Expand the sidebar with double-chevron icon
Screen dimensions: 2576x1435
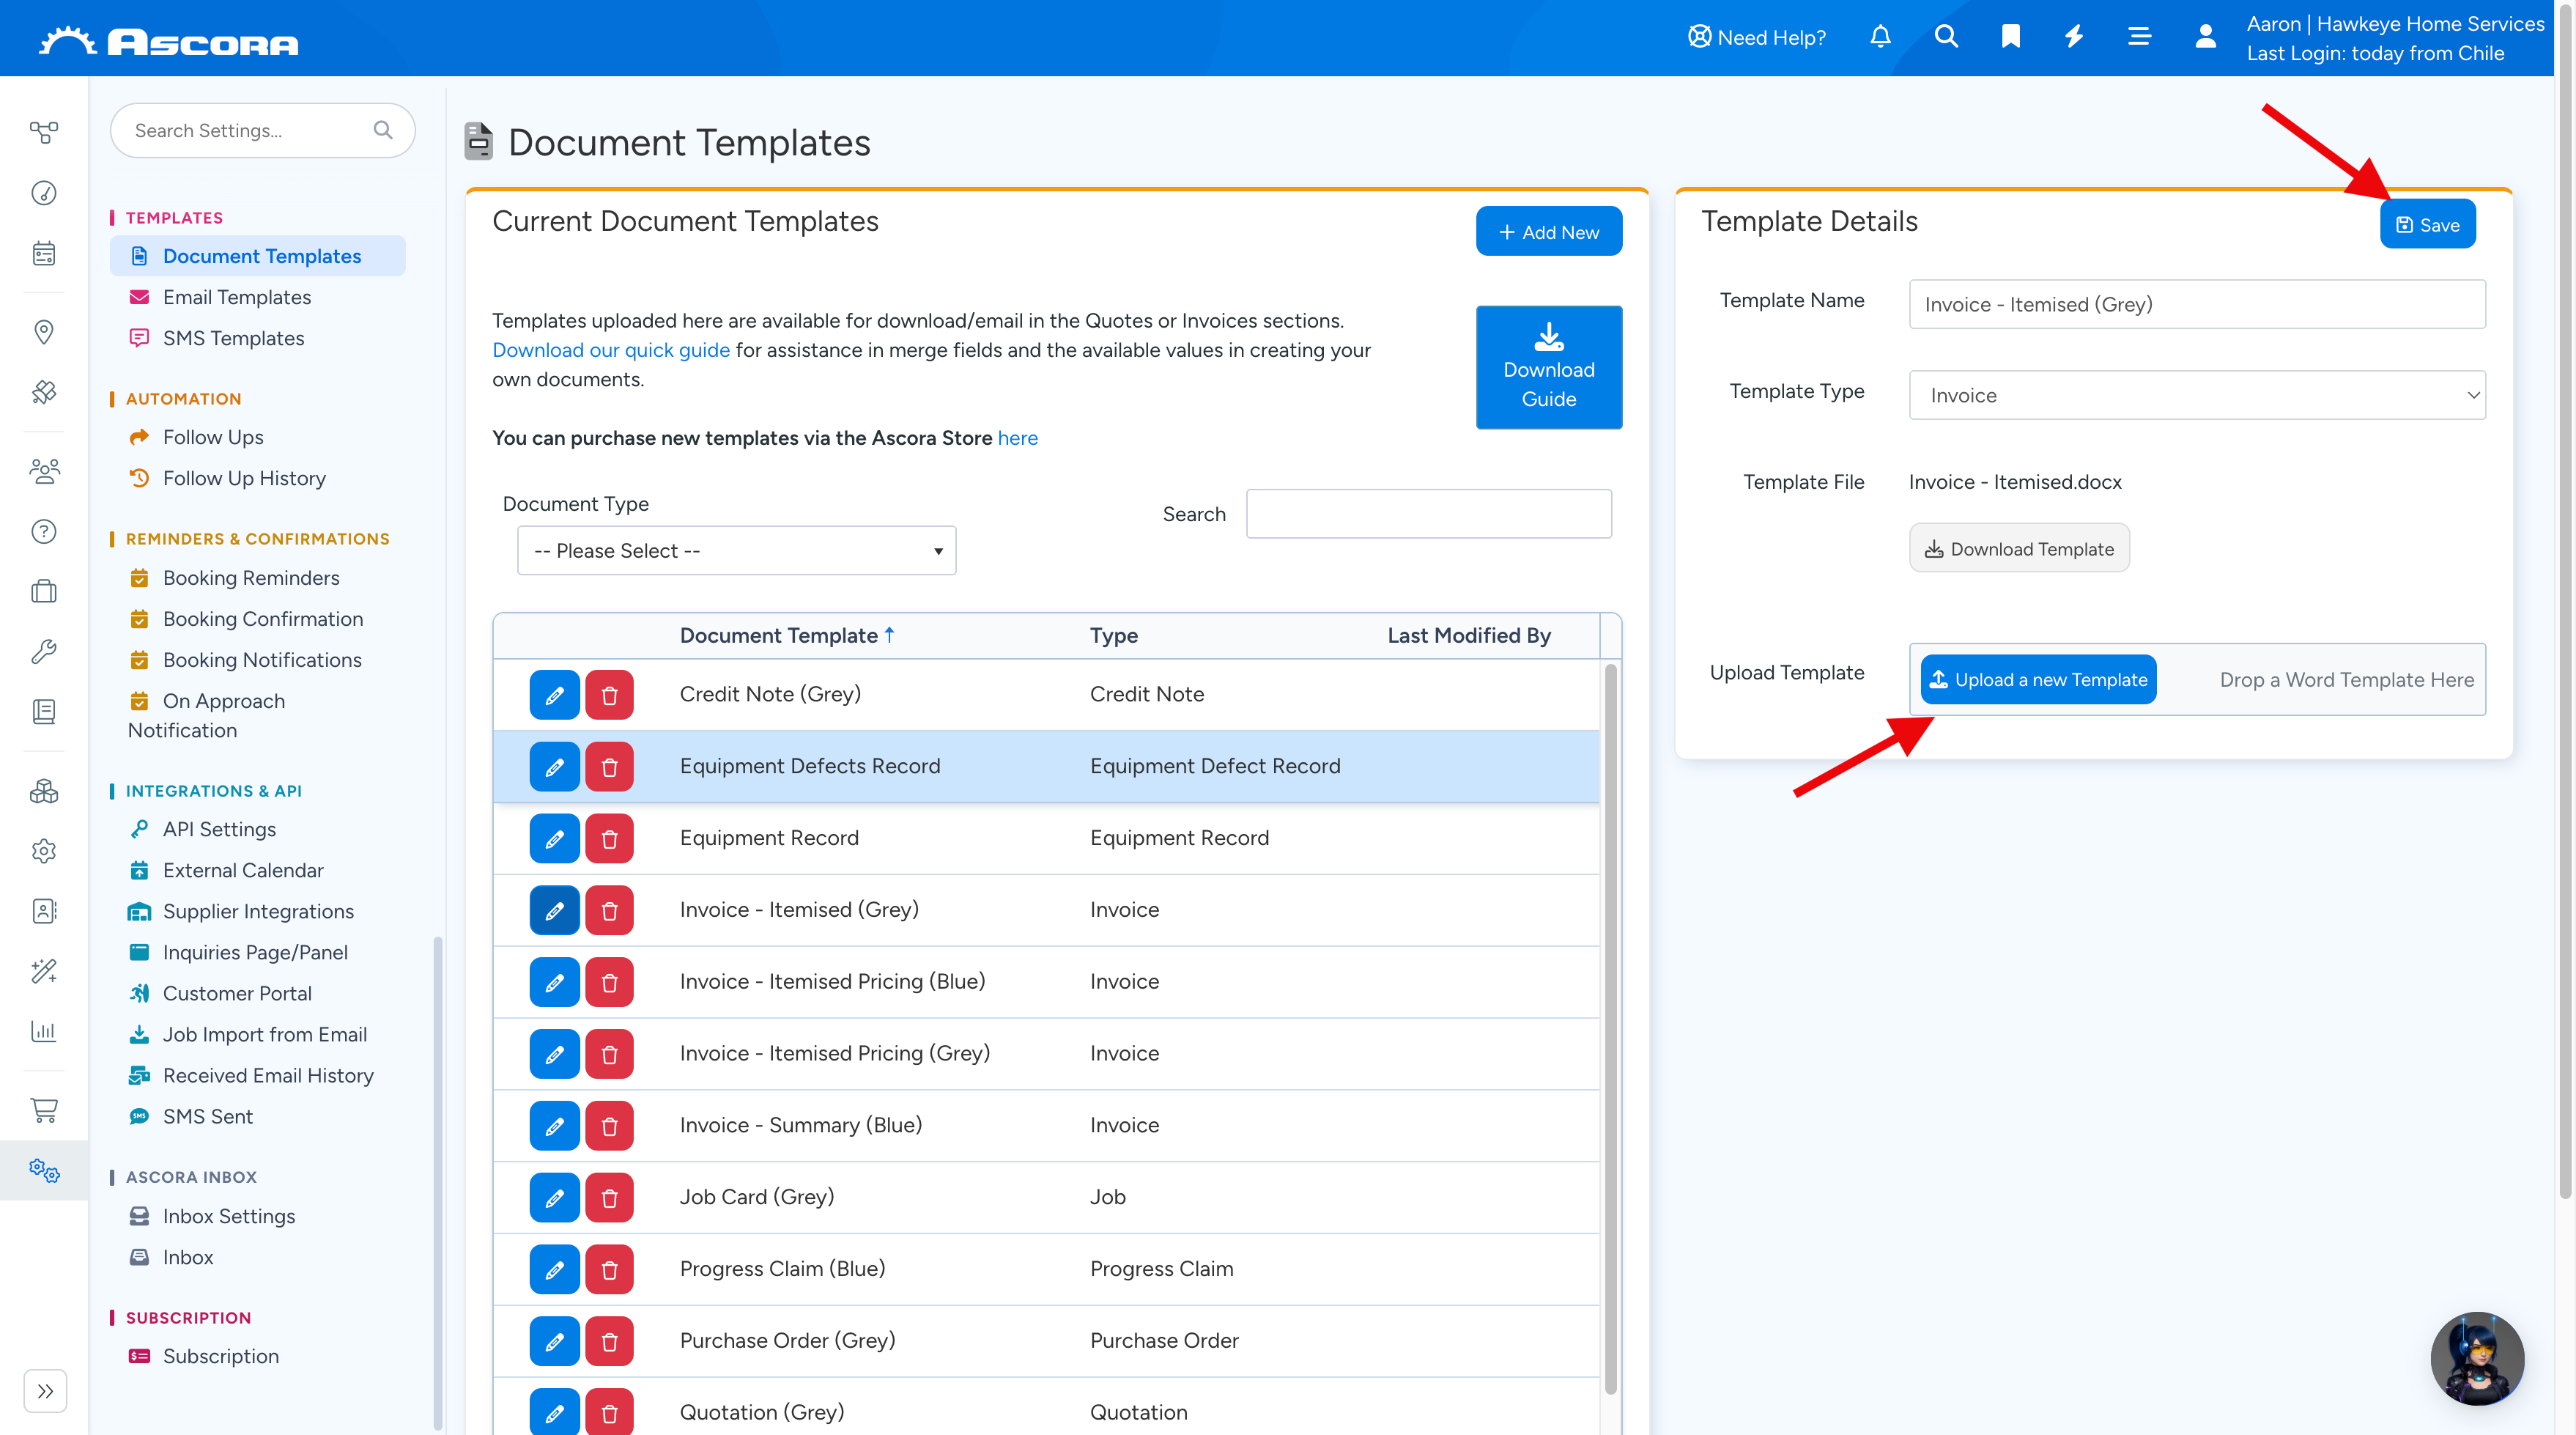pyautogui.click(x=45, y=1391)
